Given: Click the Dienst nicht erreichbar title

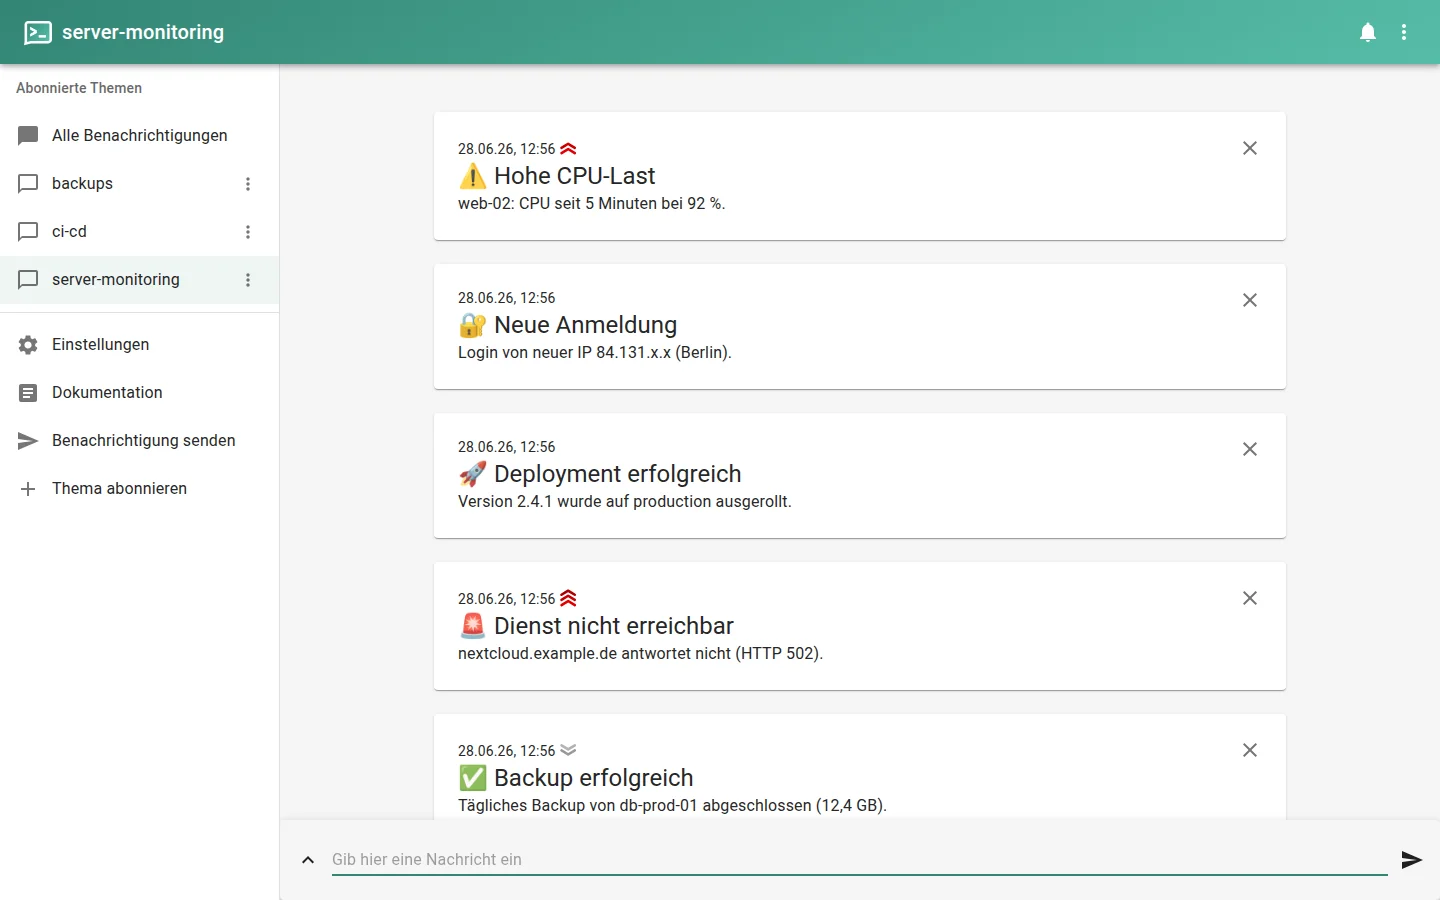Looking at the screenshot, I should pyautogui.click(x=613, y=626).
